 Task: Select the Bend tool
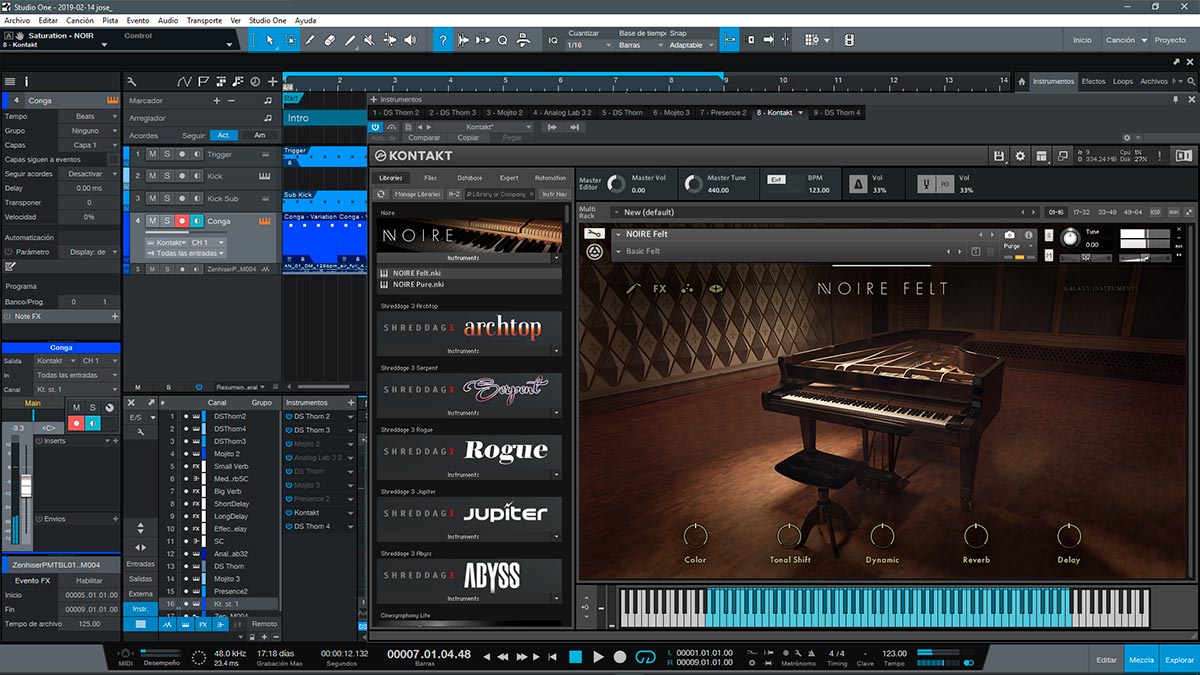[x=390, y=40]
